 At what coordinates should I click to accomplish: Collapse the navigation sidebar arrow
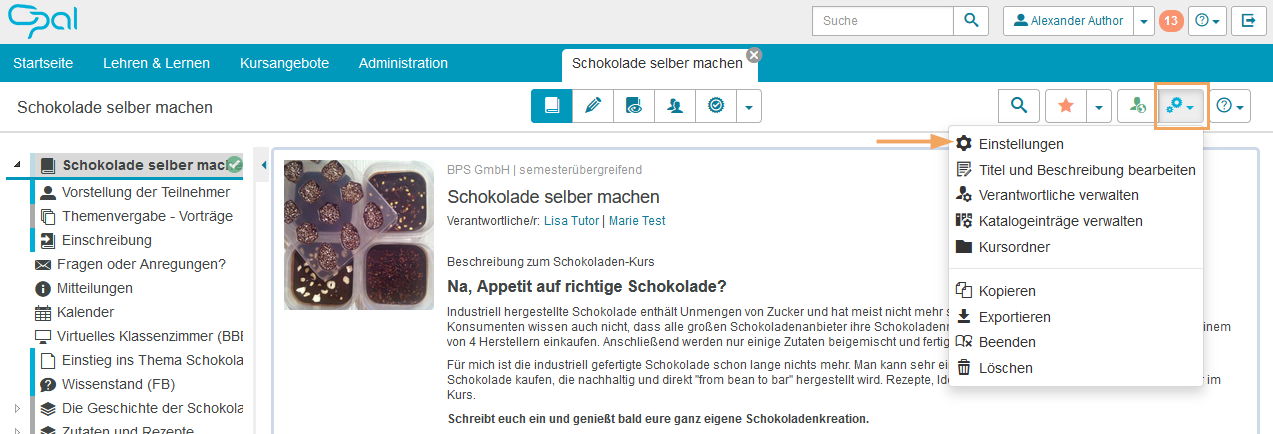263,165
